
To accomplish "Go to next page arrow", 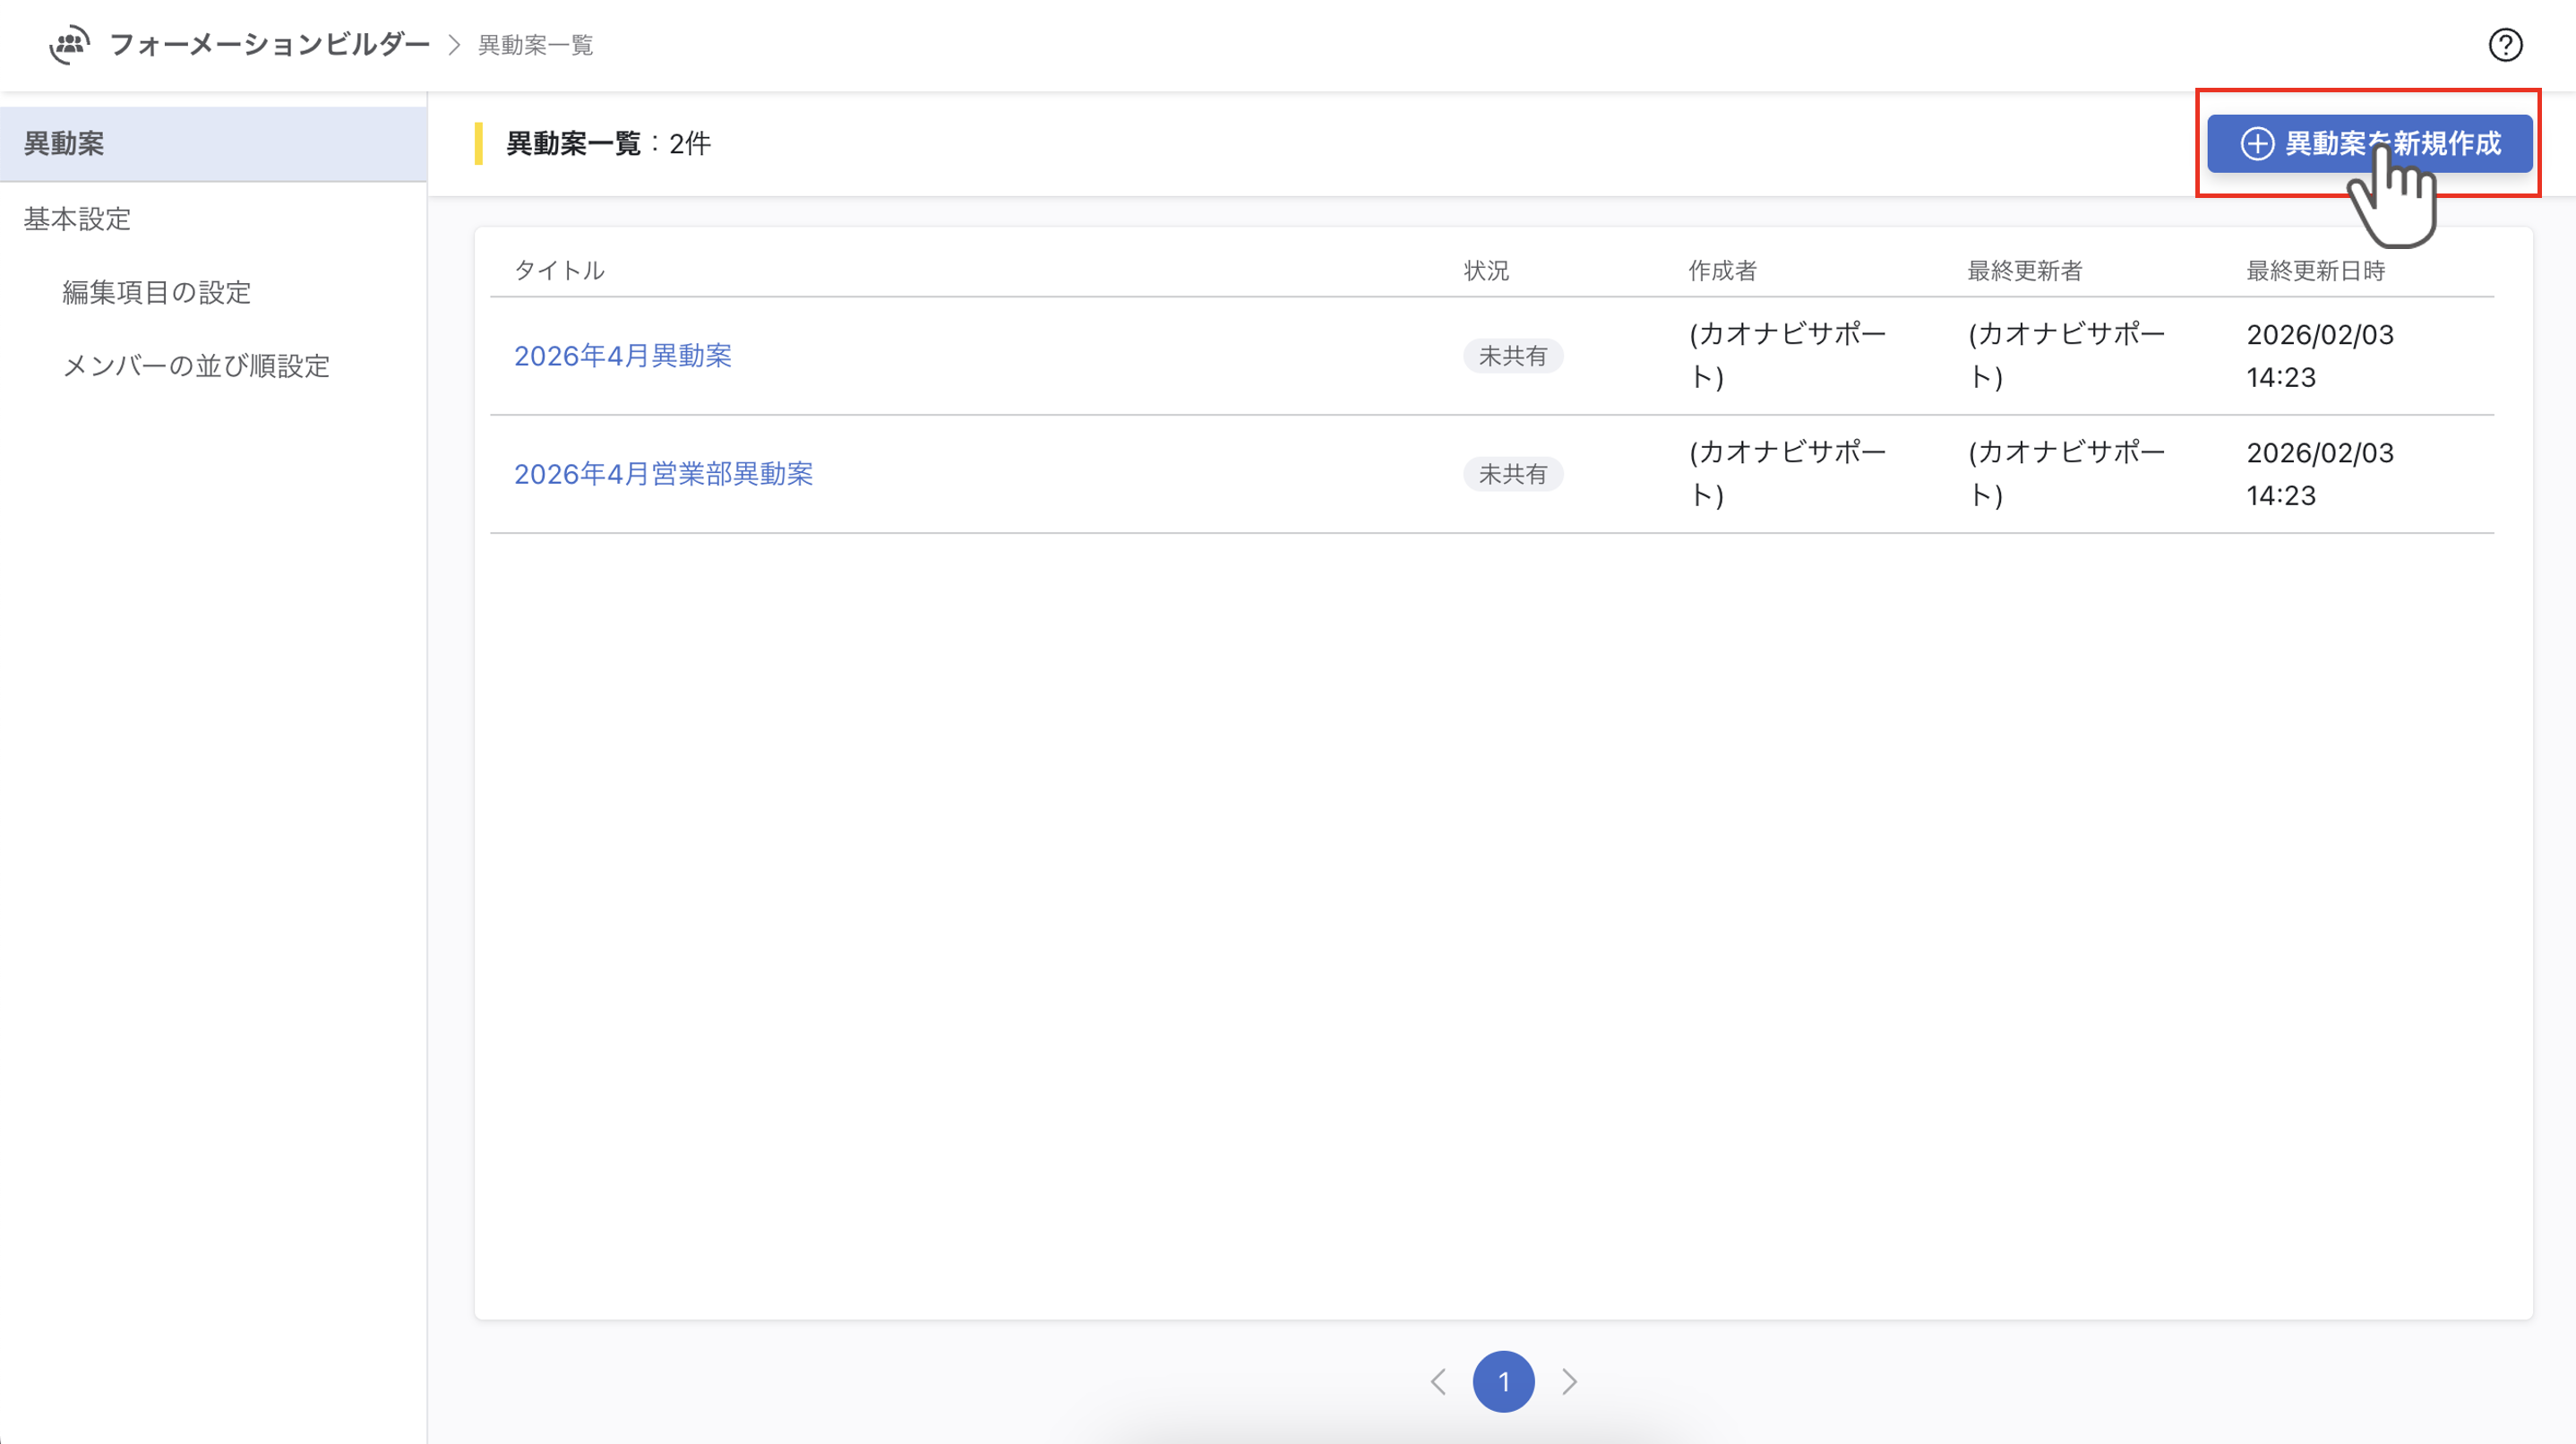I will click(1569, 1382).
